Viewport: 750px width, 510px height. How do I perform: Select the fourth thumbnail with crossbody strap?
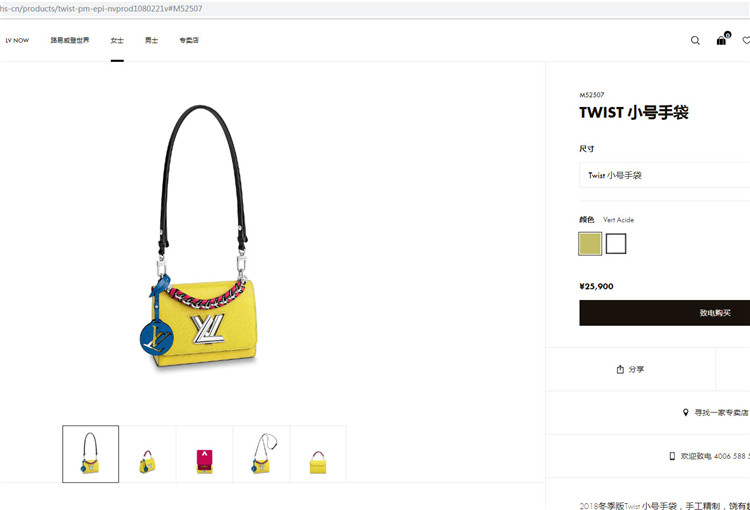click(261, 454)
